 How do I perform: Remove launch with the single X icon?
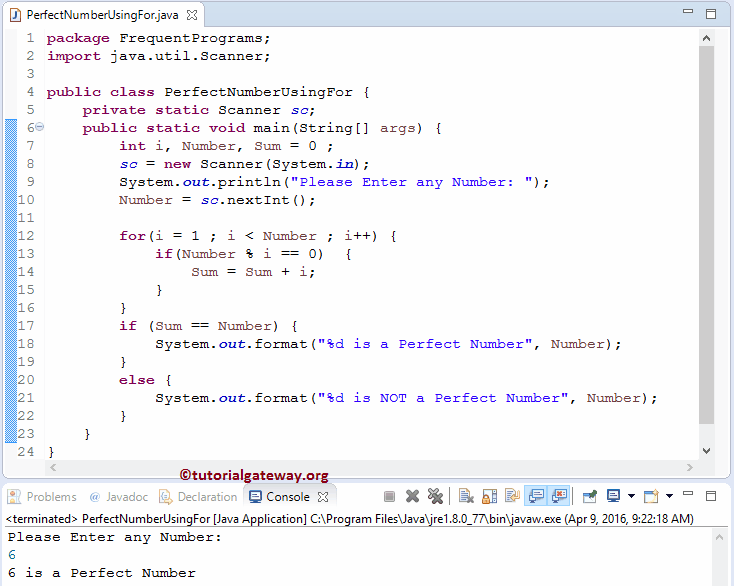(412, 496)
